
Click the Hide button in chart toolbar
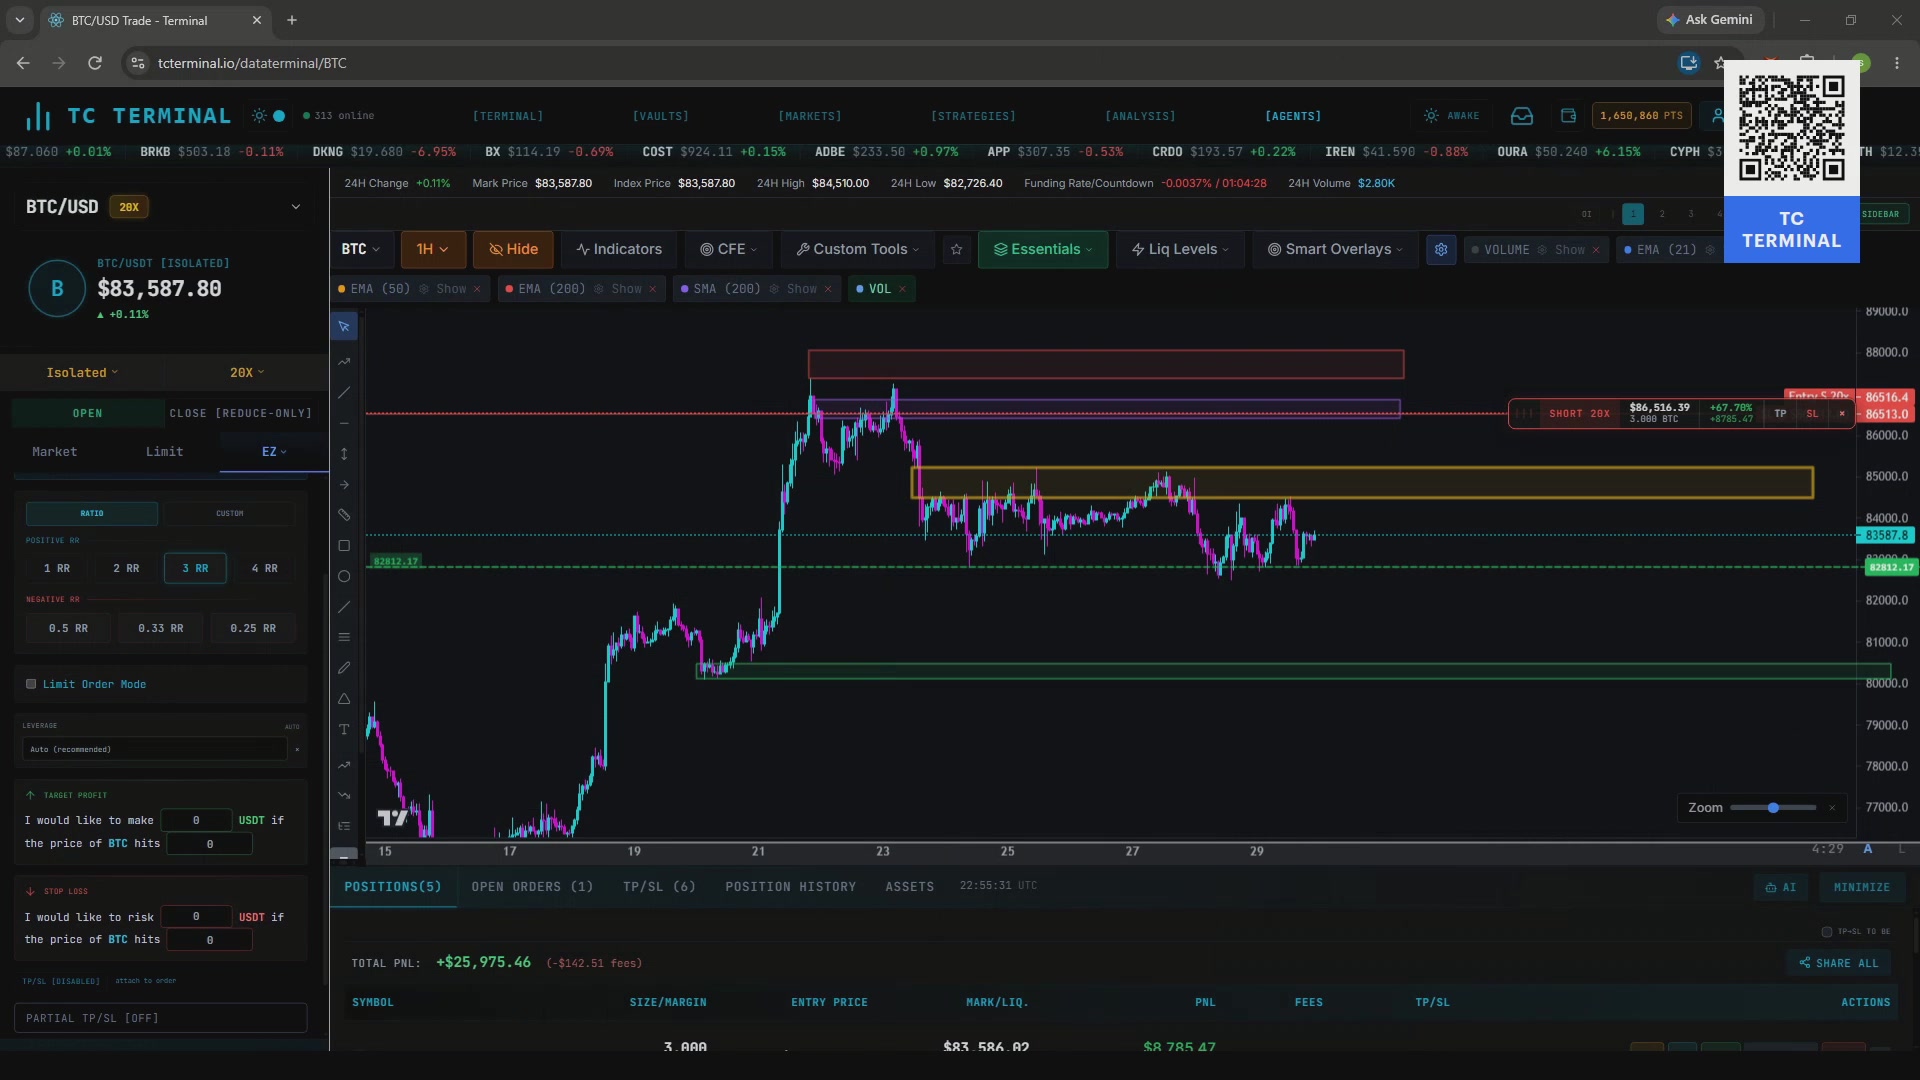pos(513,250)
